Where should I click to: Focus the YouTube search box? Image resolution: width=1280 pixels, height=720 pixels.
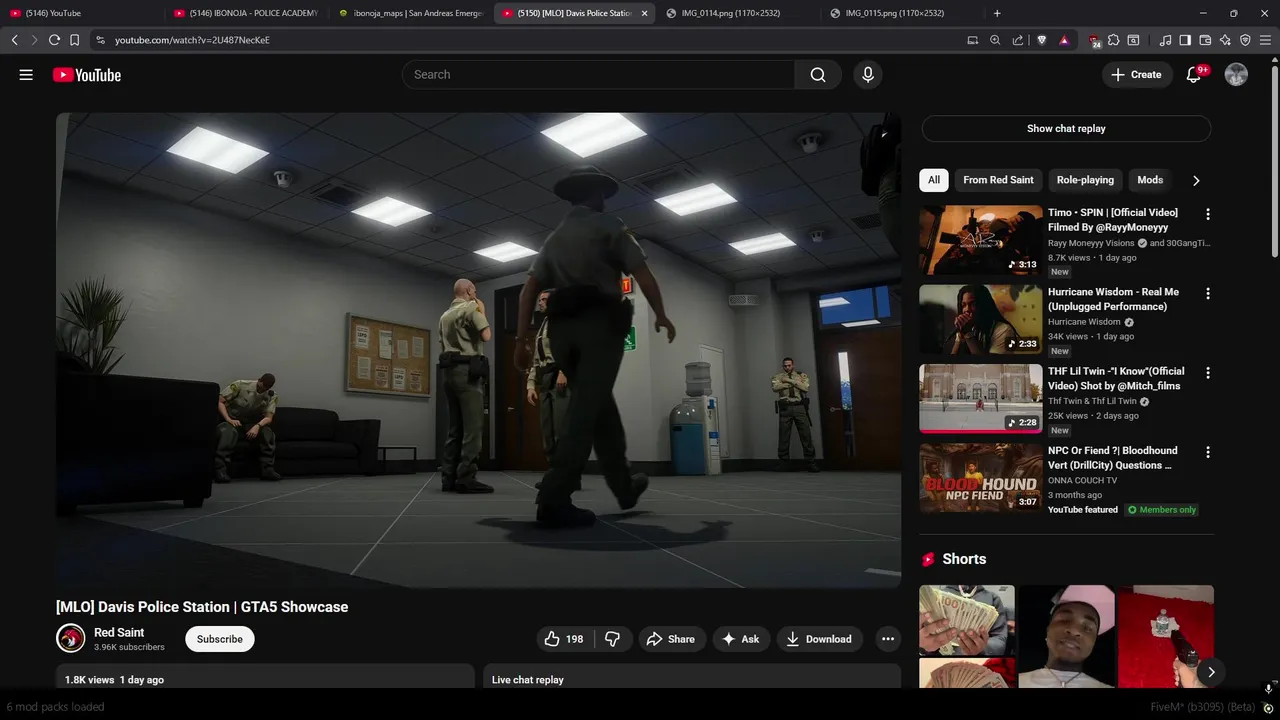point(598,75)
